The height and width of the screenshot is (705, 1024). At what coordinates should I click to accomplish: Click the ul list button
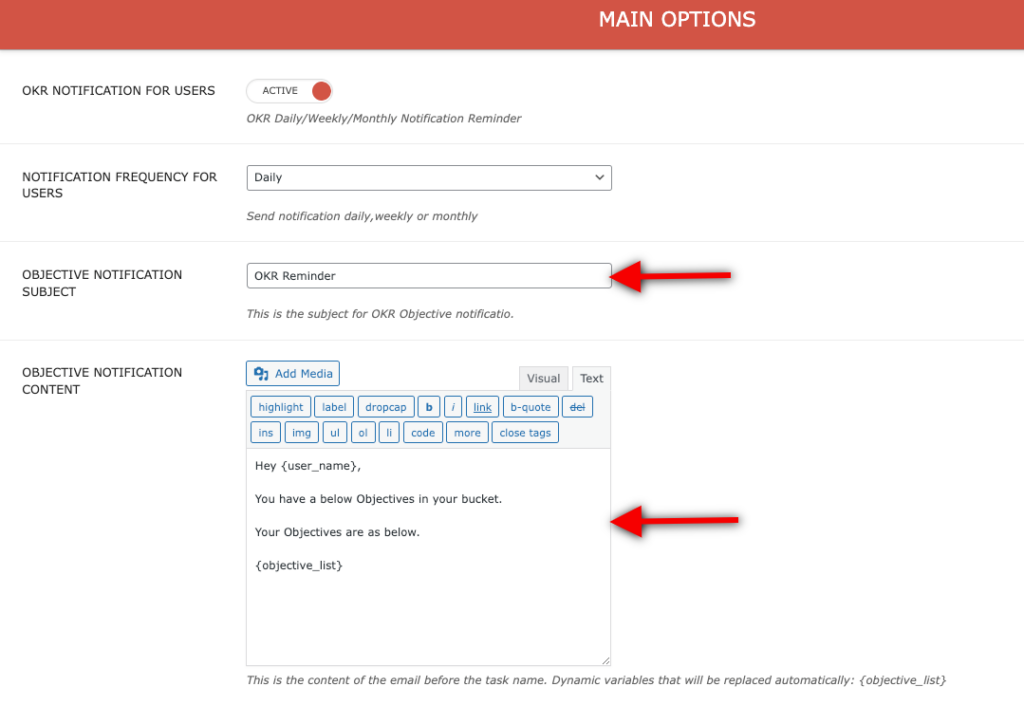[x=335, y=433]
